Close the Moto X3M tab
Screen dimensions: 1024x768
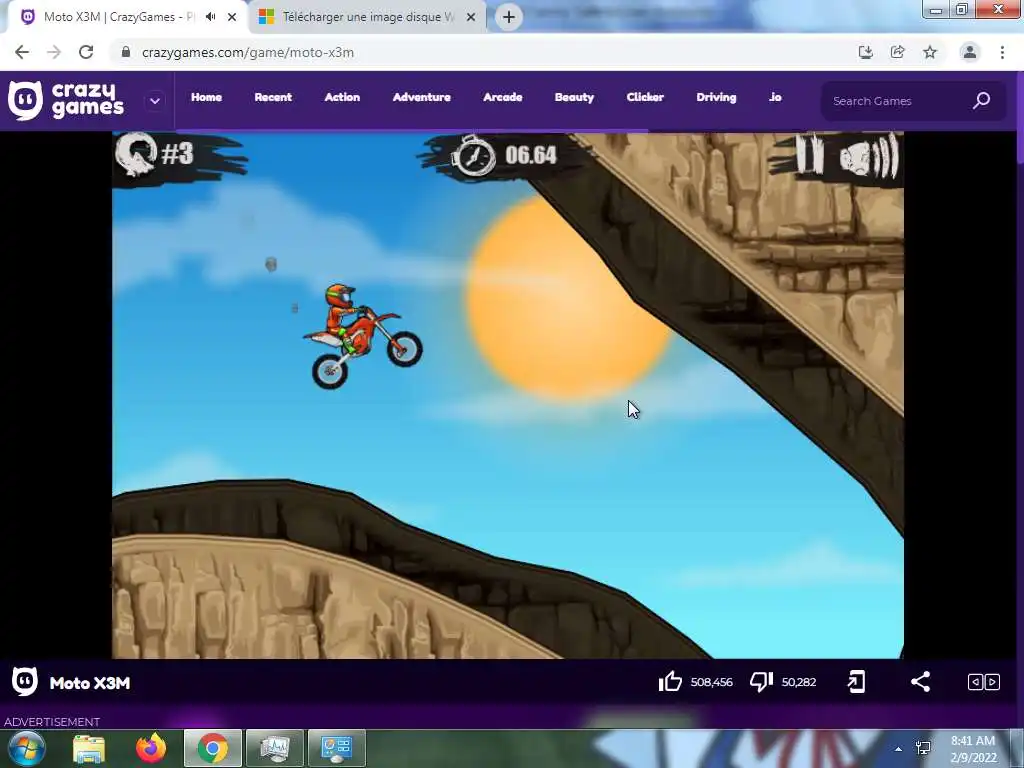pyautogui.click(x=232, y=17)
